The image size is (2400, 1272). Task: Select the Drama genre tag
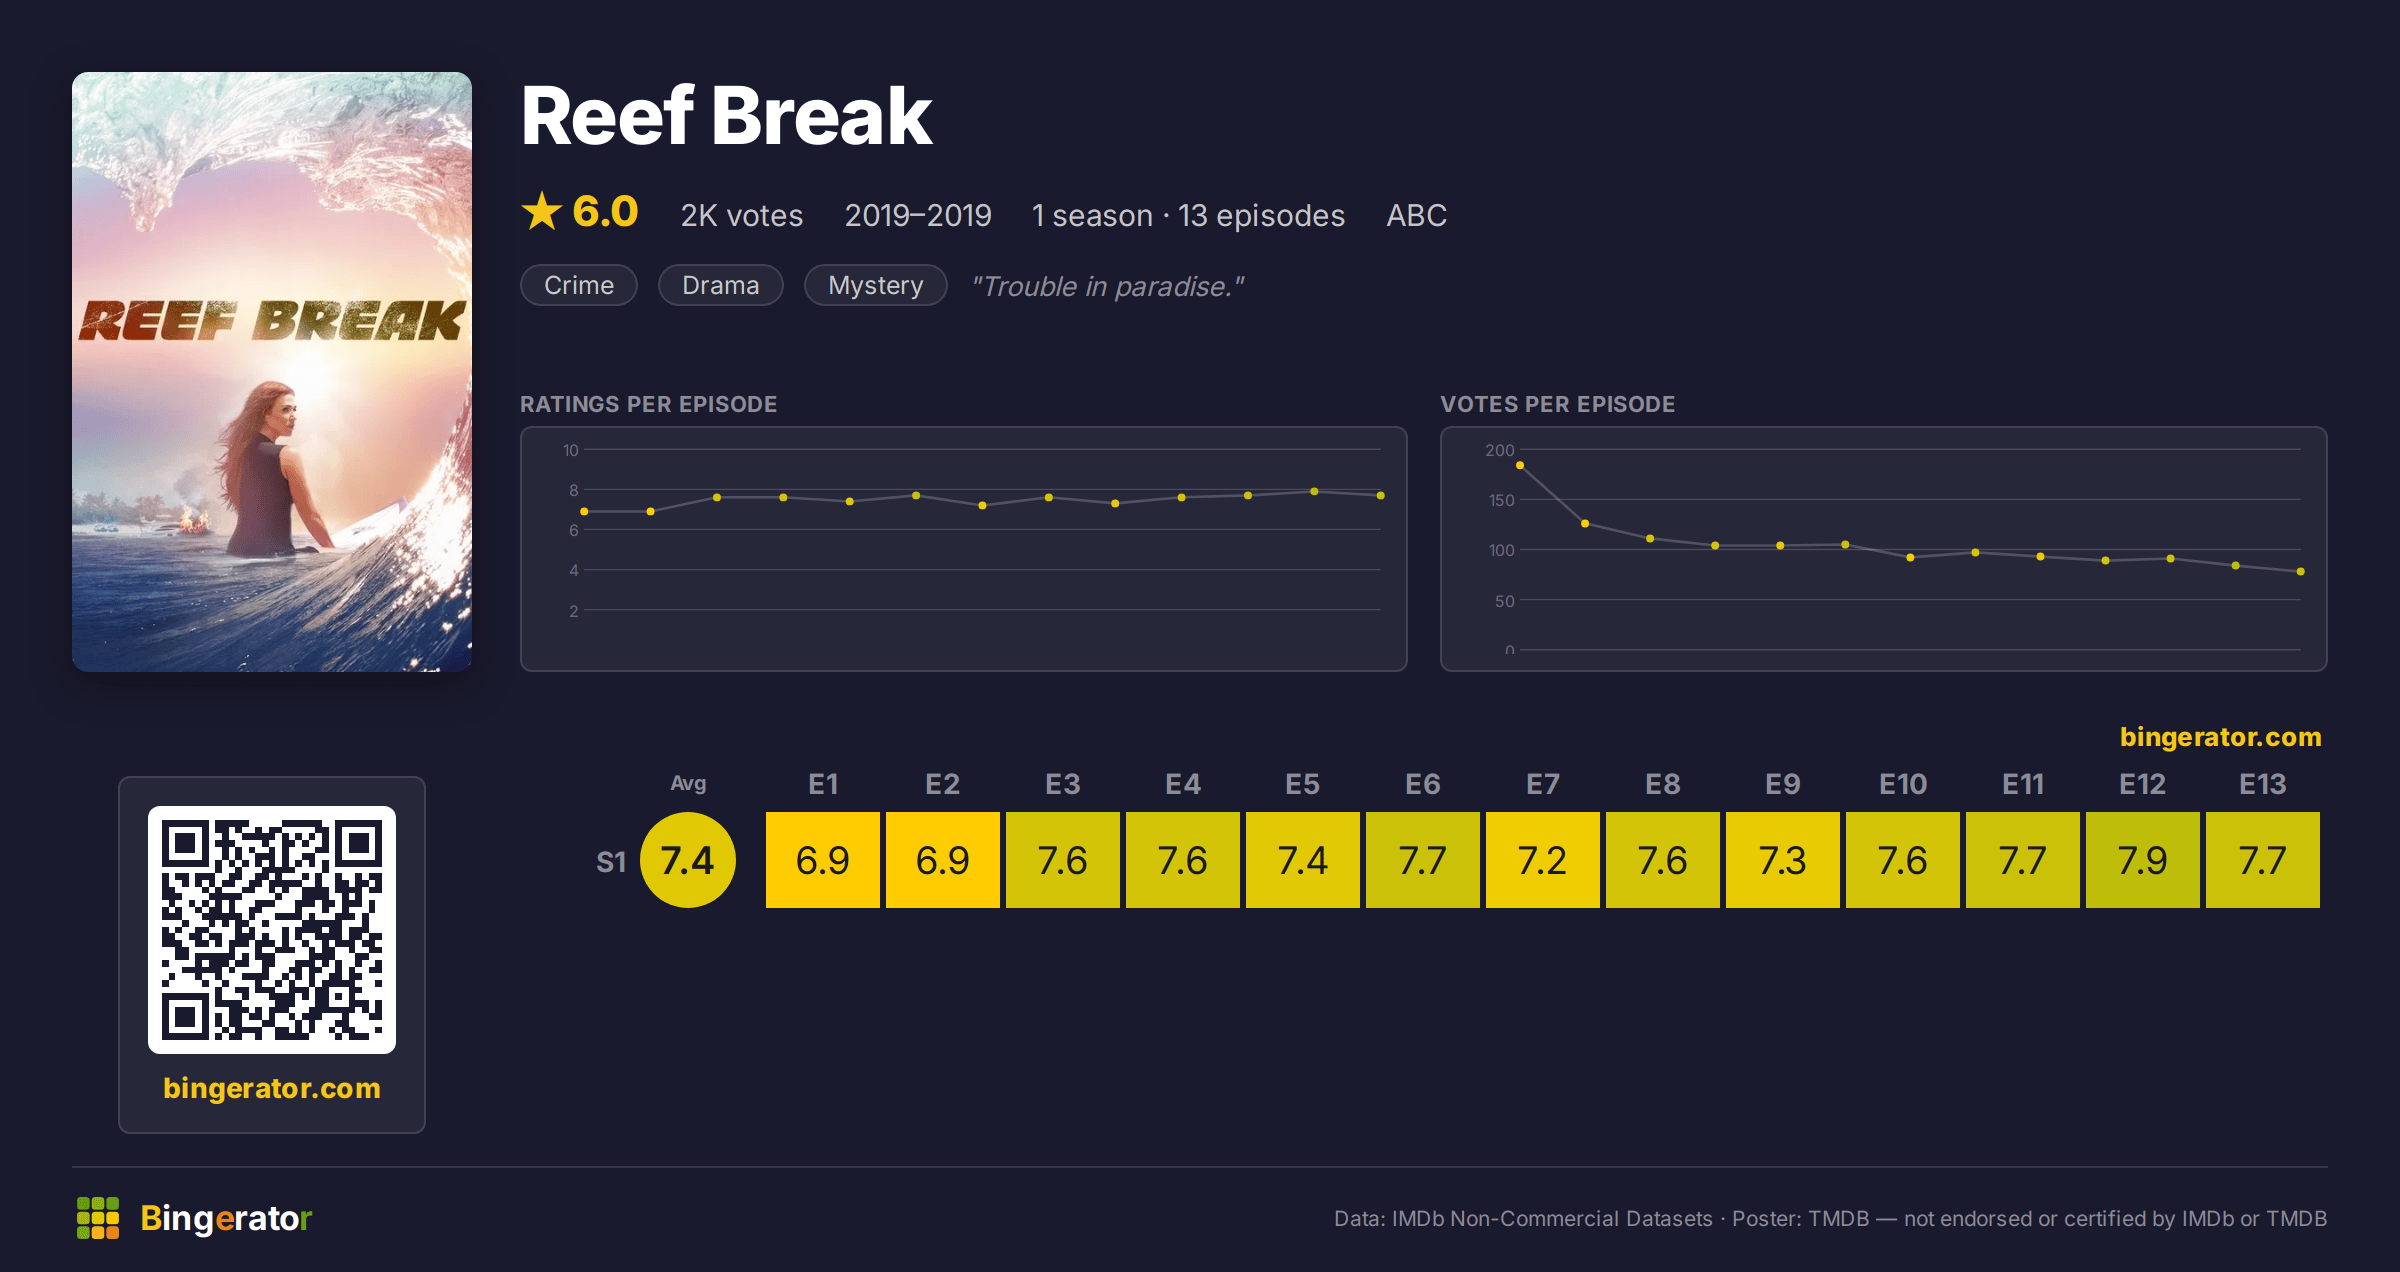tap(721, 285)
